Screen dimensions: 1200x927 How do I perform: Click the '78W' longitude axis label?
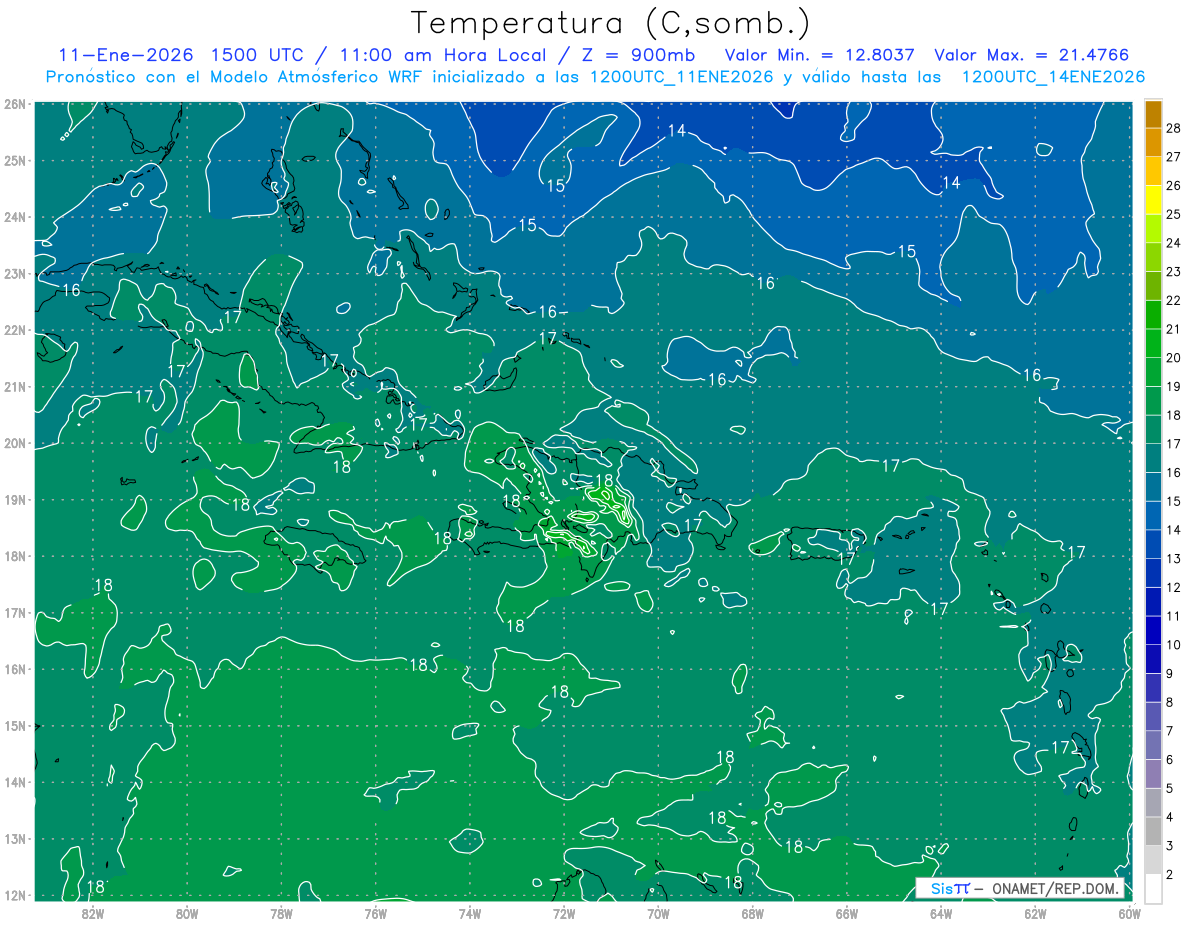click(x=281, y=913)
